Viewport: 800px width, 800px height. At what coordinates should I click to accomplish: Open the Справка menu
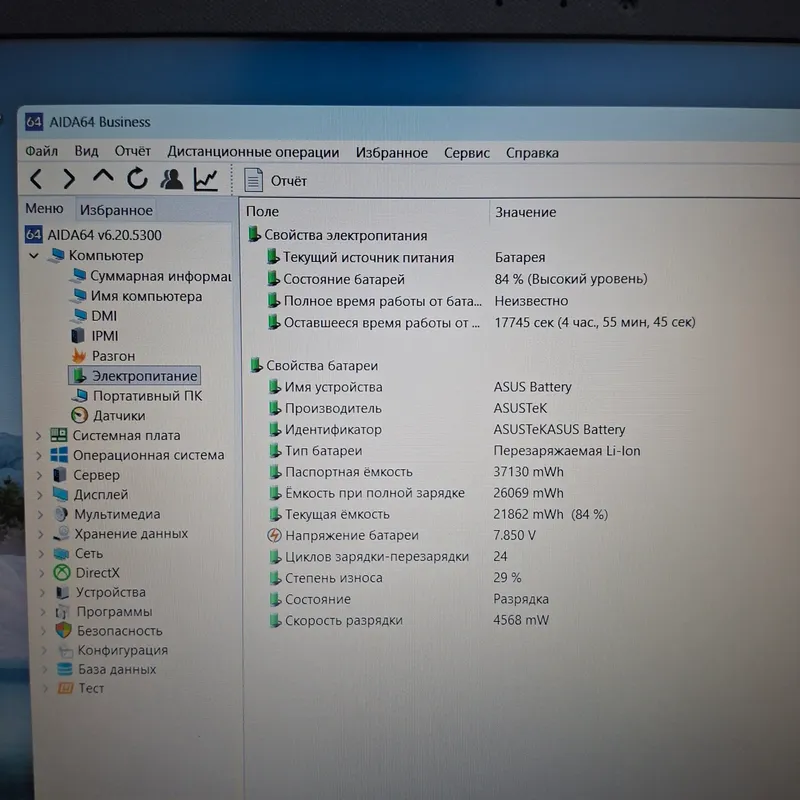pyautogui.click(x=532, y=153)
